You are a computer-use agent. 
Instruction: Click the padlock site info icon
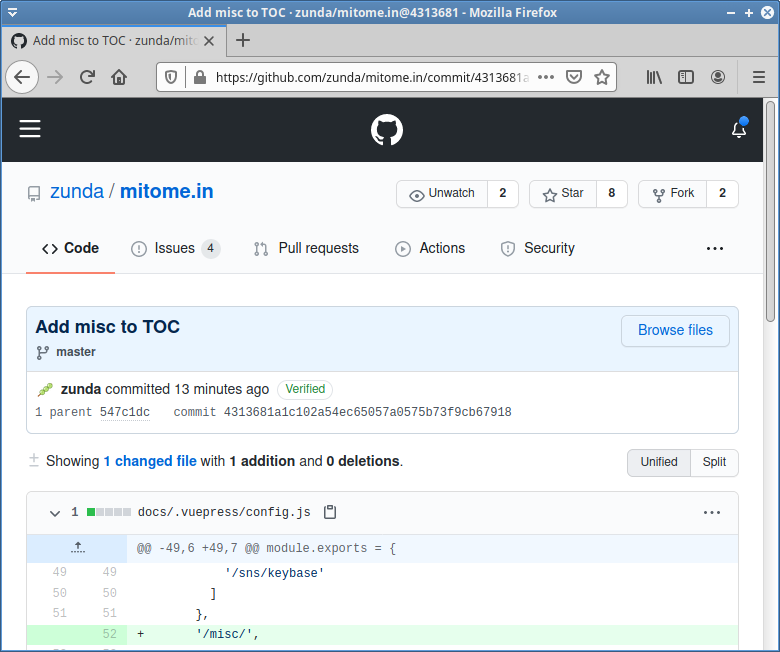(200, 77)
